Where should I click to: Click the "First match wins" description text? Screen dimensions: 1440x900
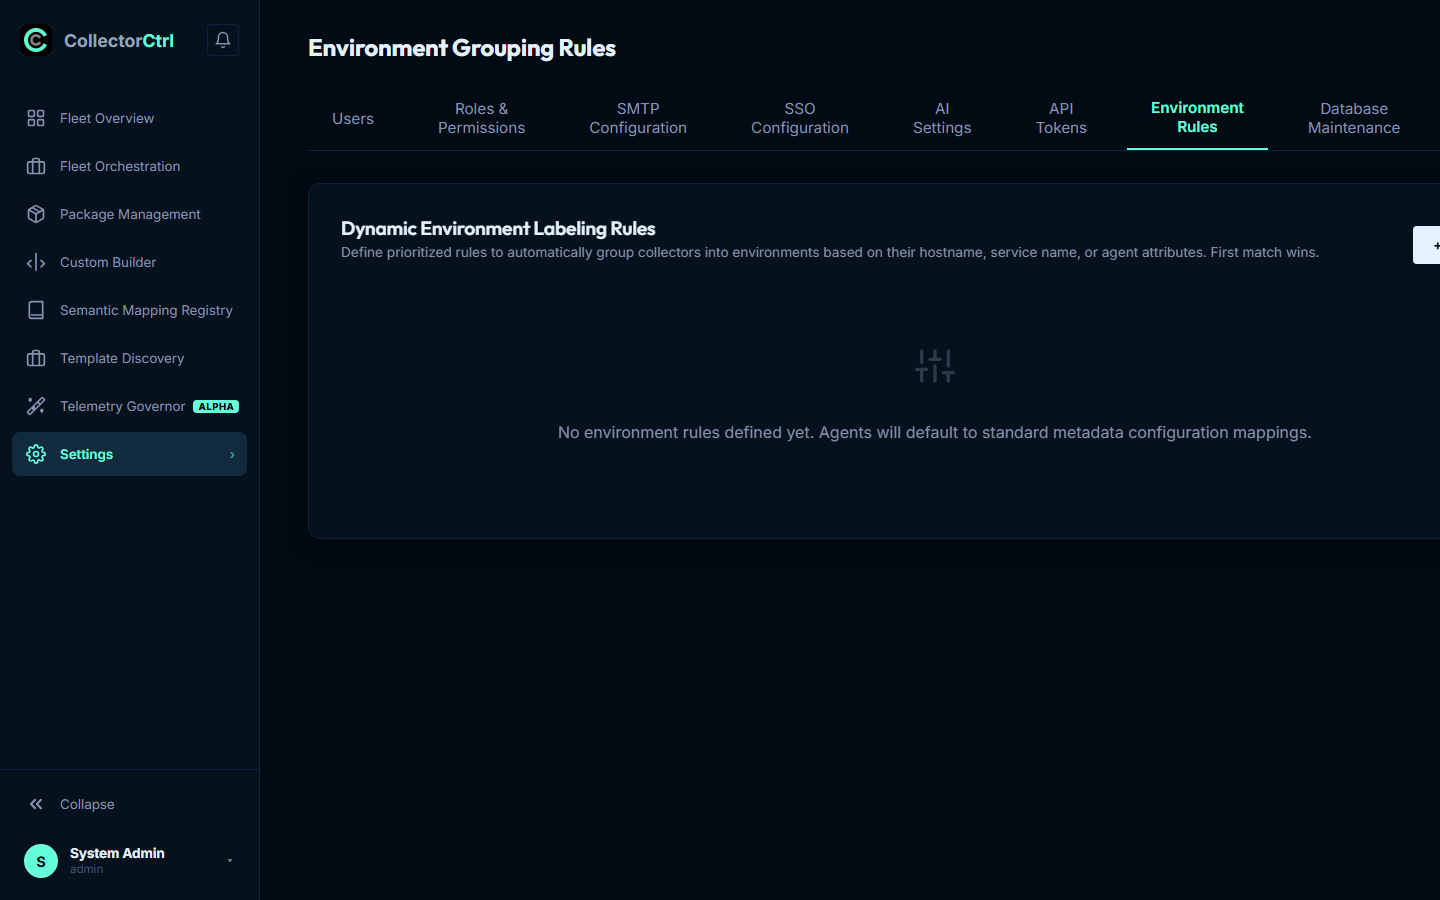(x=1264, y=252)
